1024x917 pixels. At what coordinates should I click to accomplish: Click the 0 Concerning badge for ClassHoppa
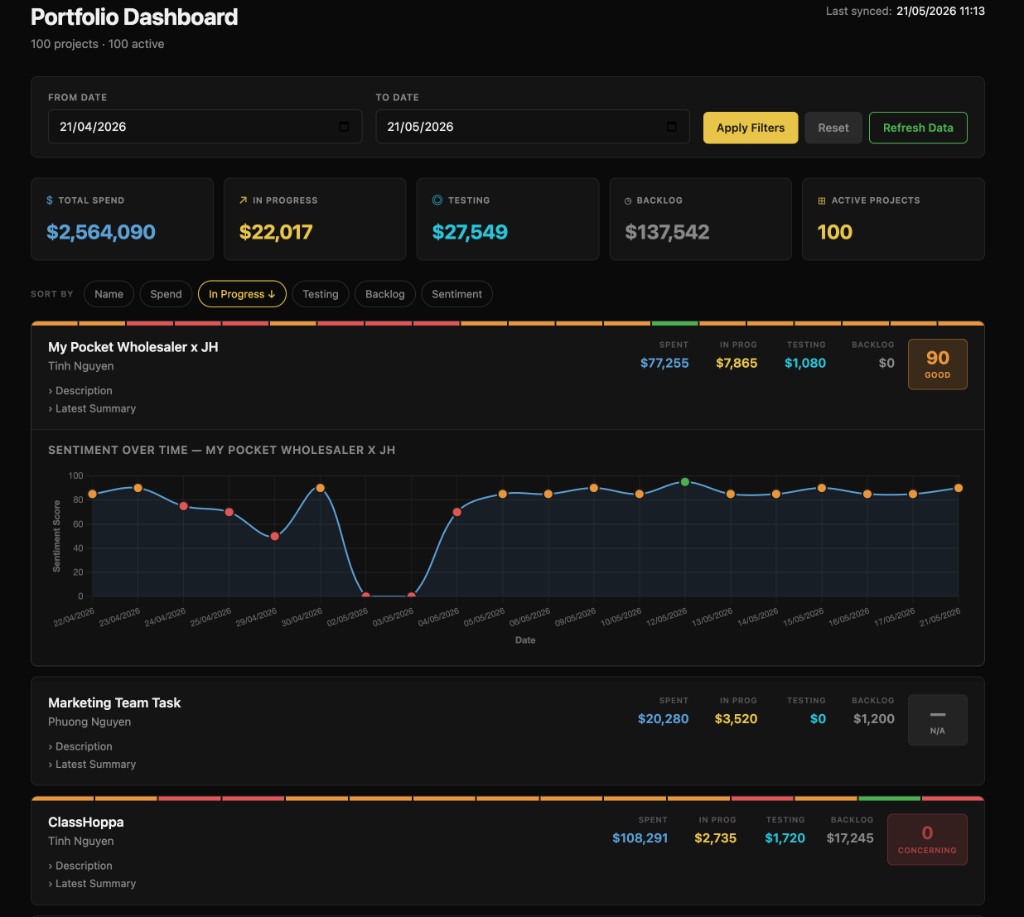pos(927,839)
